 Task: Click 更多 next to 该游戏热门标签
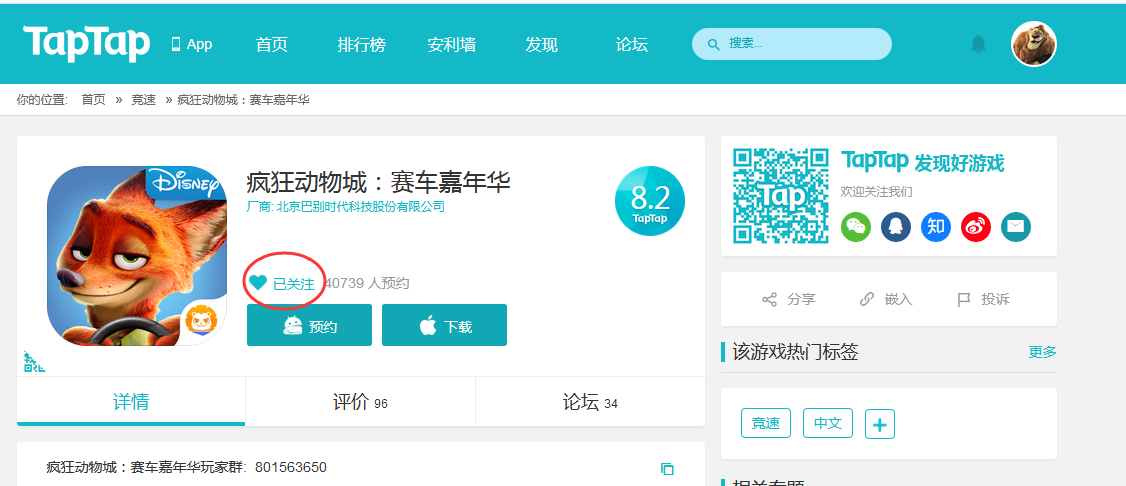tap(1043, 352)
